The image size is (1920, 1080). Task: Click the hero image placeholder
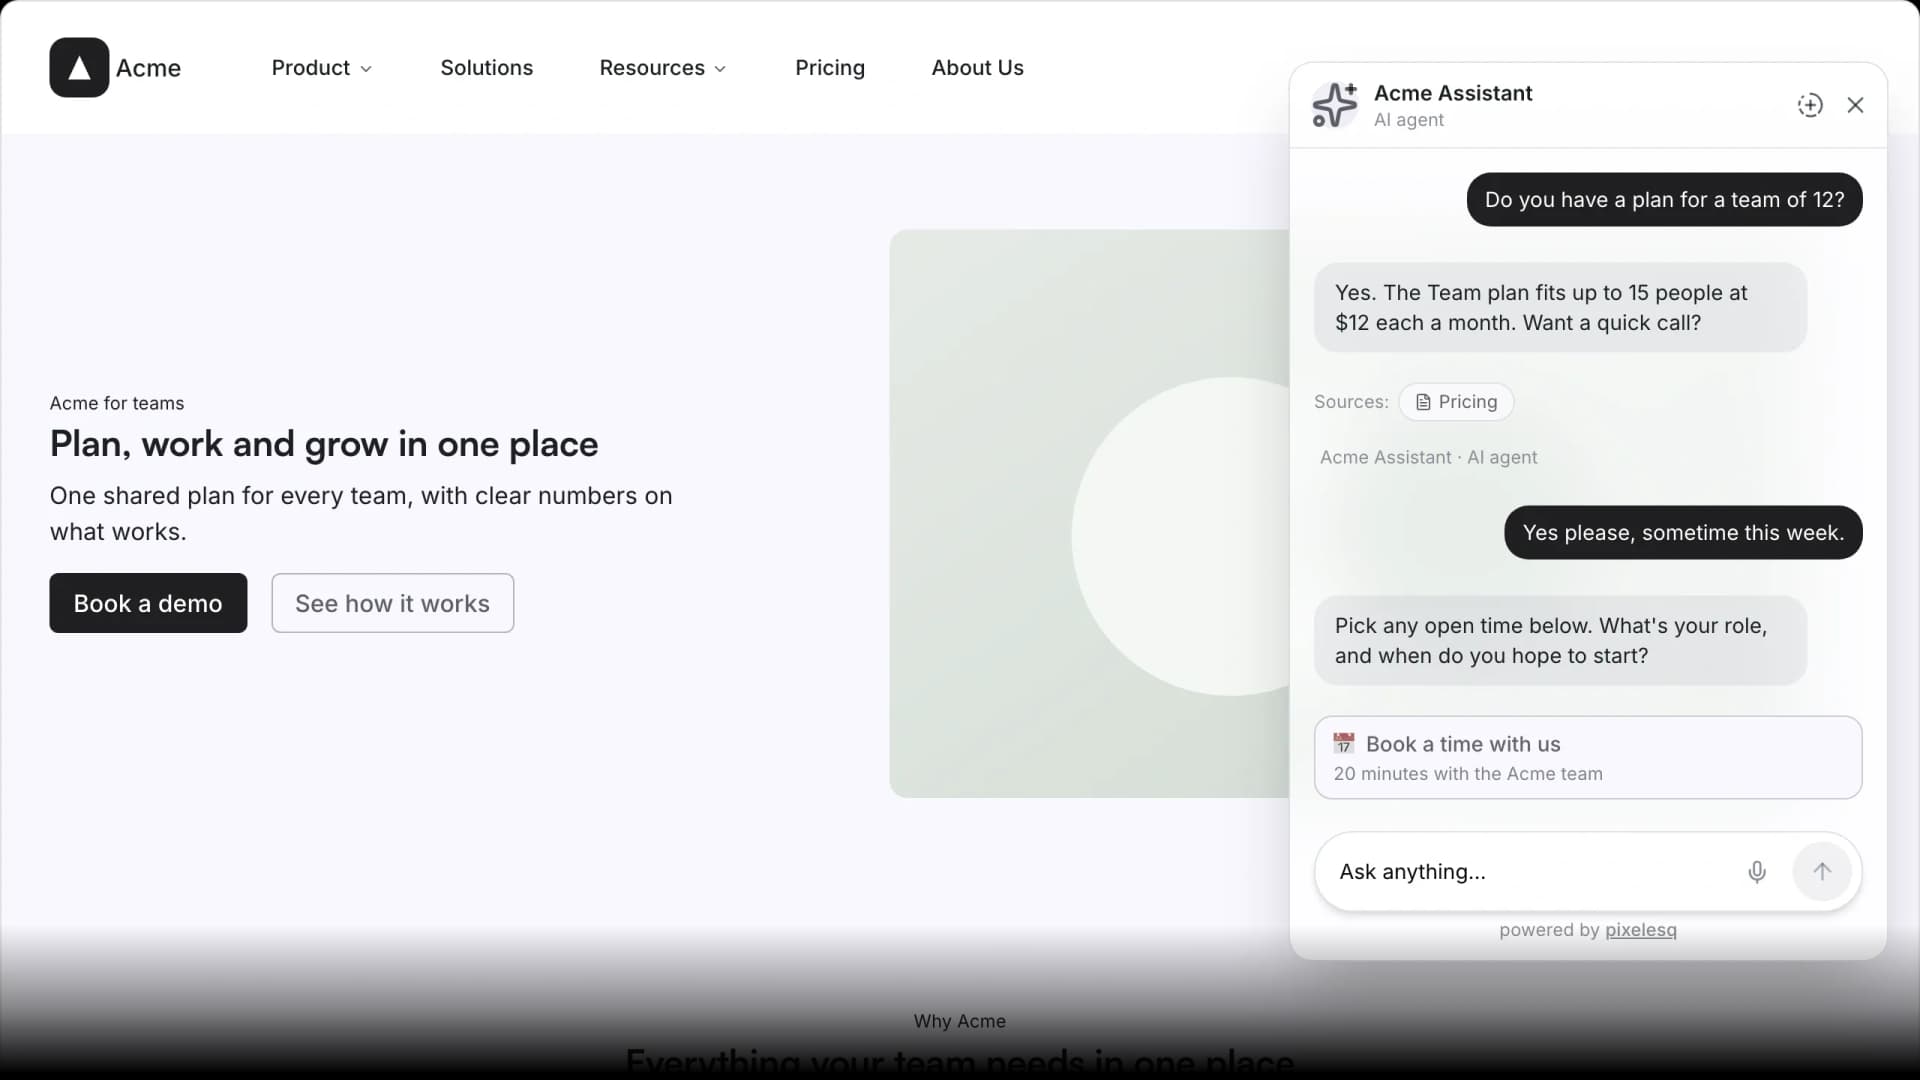click(1089, 513)
